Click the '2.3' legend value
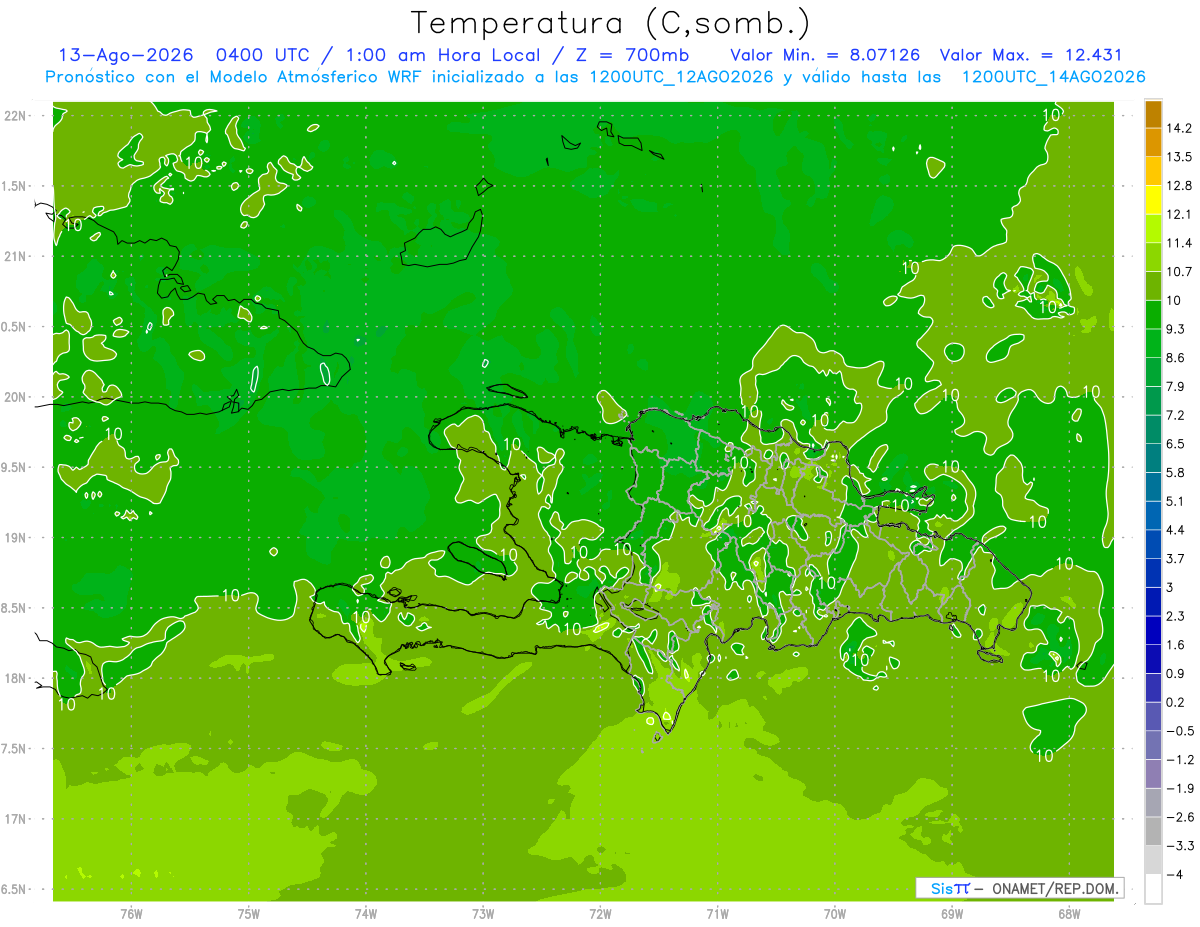The height and width of the screenshot is (927, 1200). pos(1175,616)
